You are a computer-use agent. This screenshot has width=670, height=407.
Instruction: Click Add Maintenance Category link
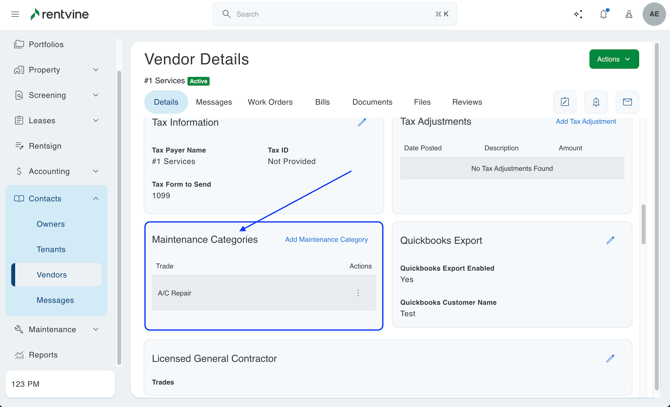click(x=326, y=240)
